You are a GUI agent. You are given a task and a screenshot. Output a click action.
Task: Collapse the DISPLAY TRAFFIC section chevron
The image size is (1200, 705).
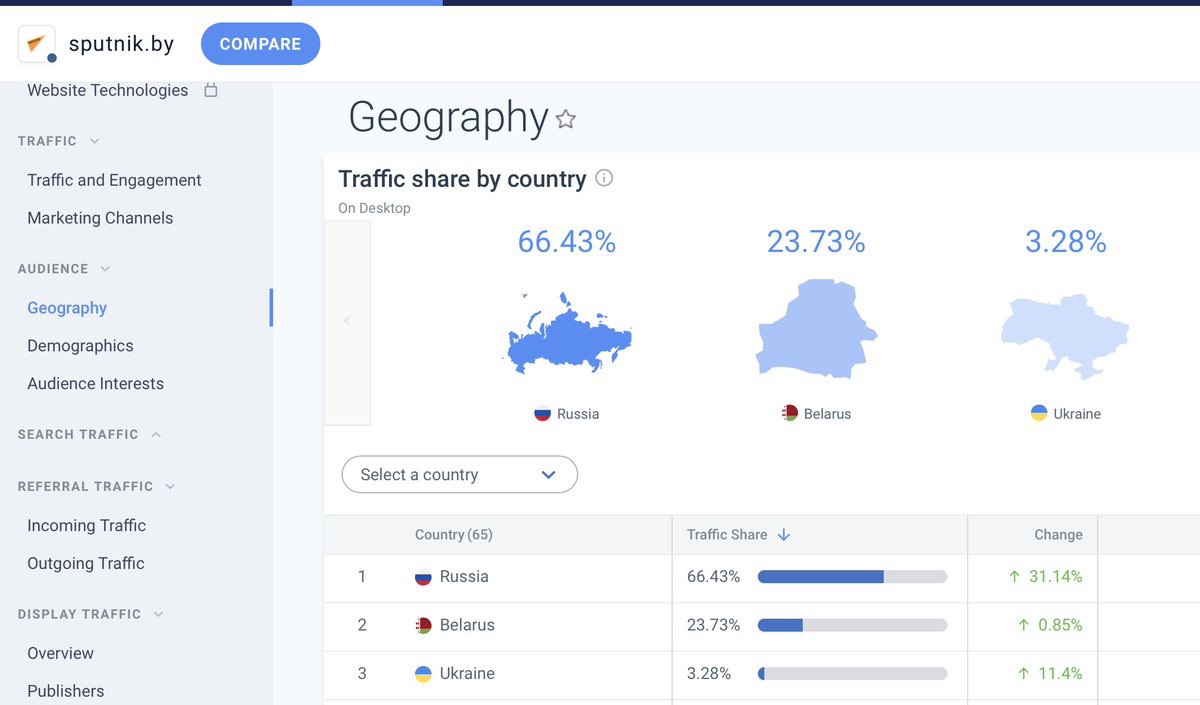tap(158, 614)
